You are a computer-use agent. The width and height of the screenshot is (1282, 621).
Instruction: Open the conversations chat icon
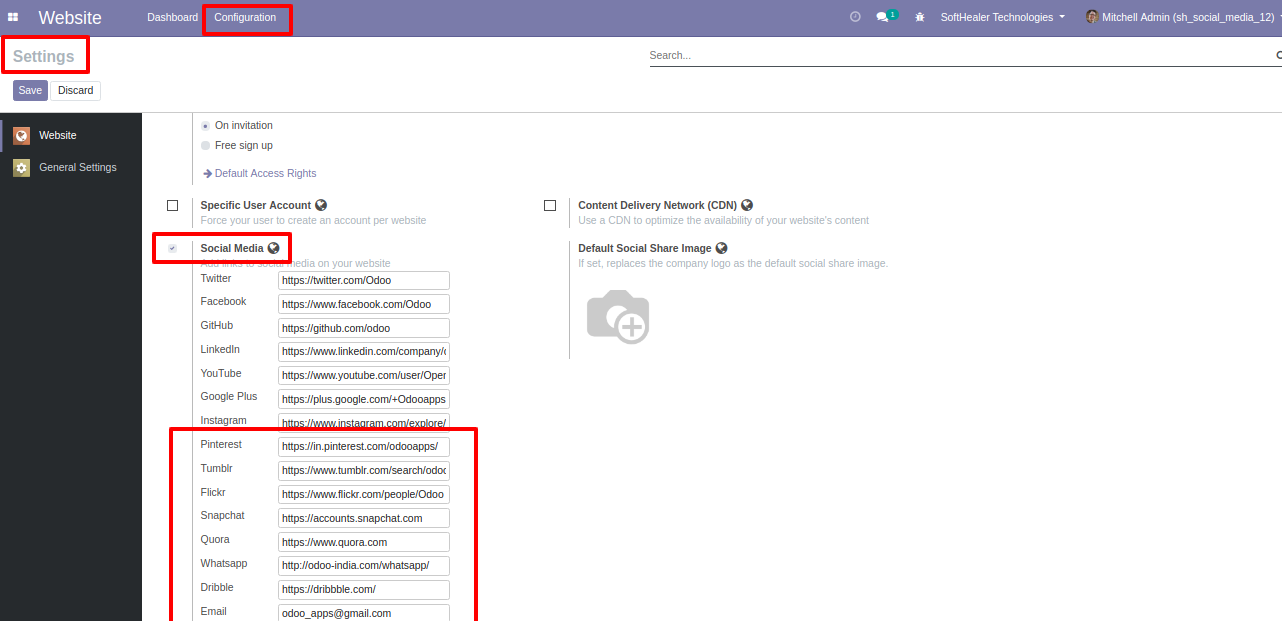tap(882, 17)
